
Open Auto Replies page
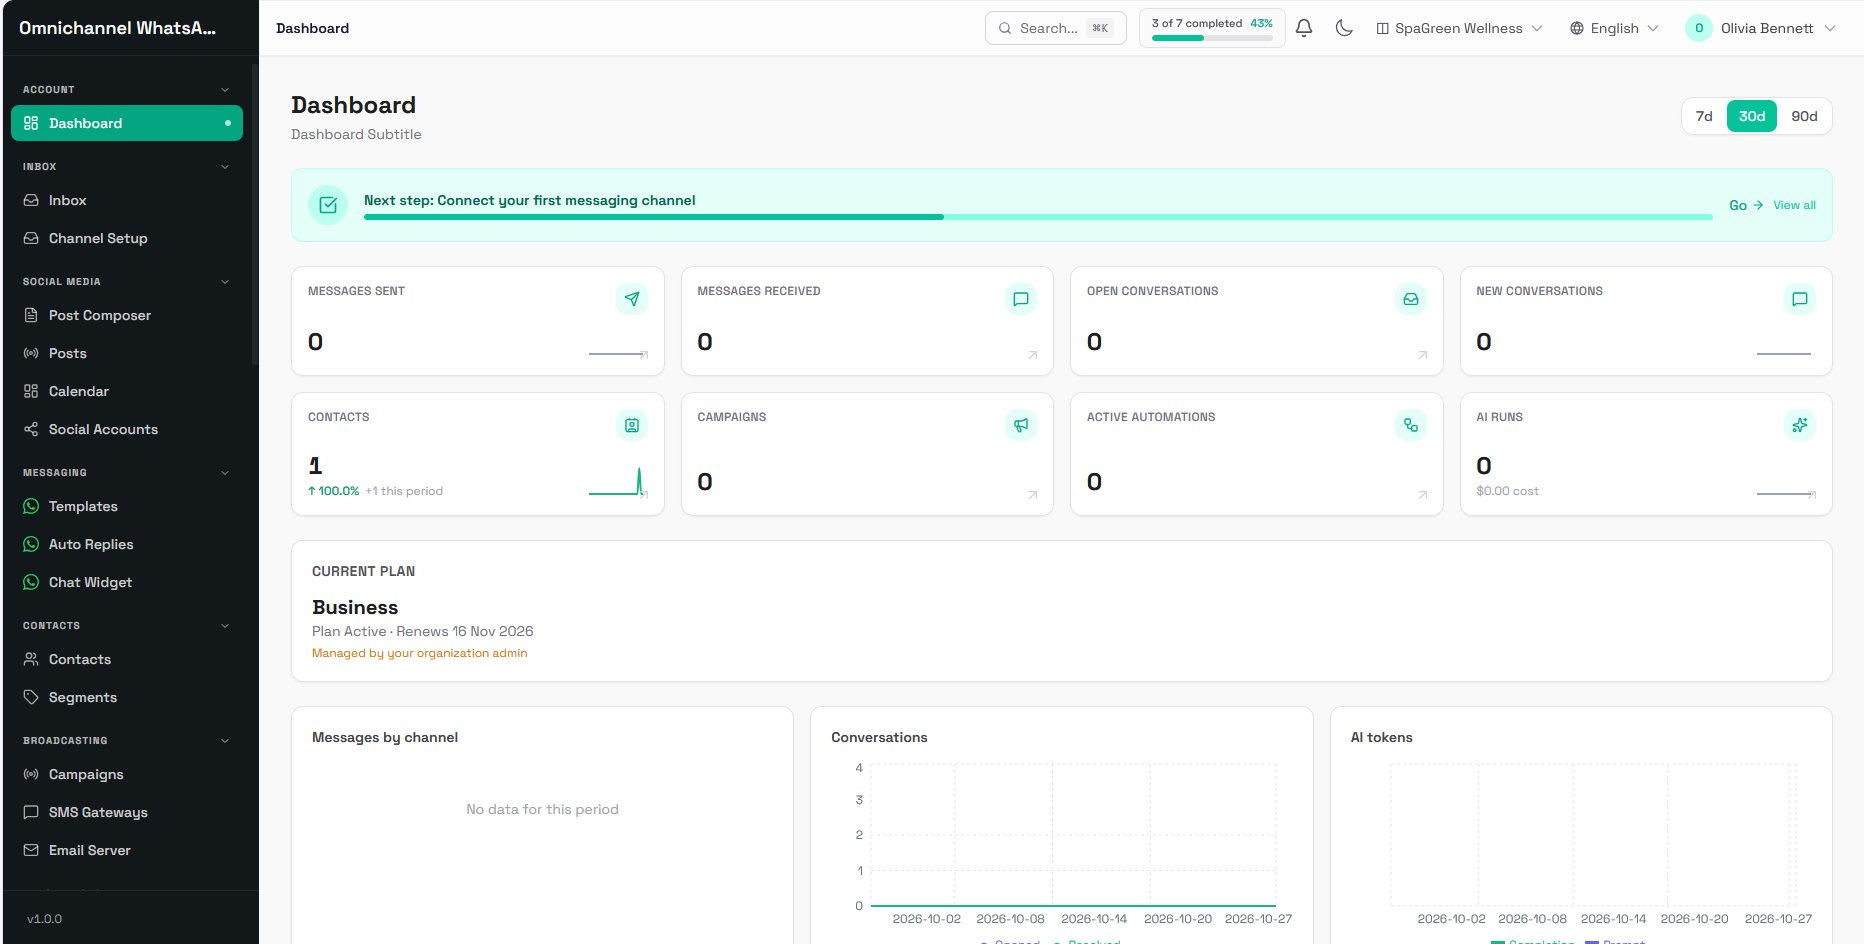(127, 544)
